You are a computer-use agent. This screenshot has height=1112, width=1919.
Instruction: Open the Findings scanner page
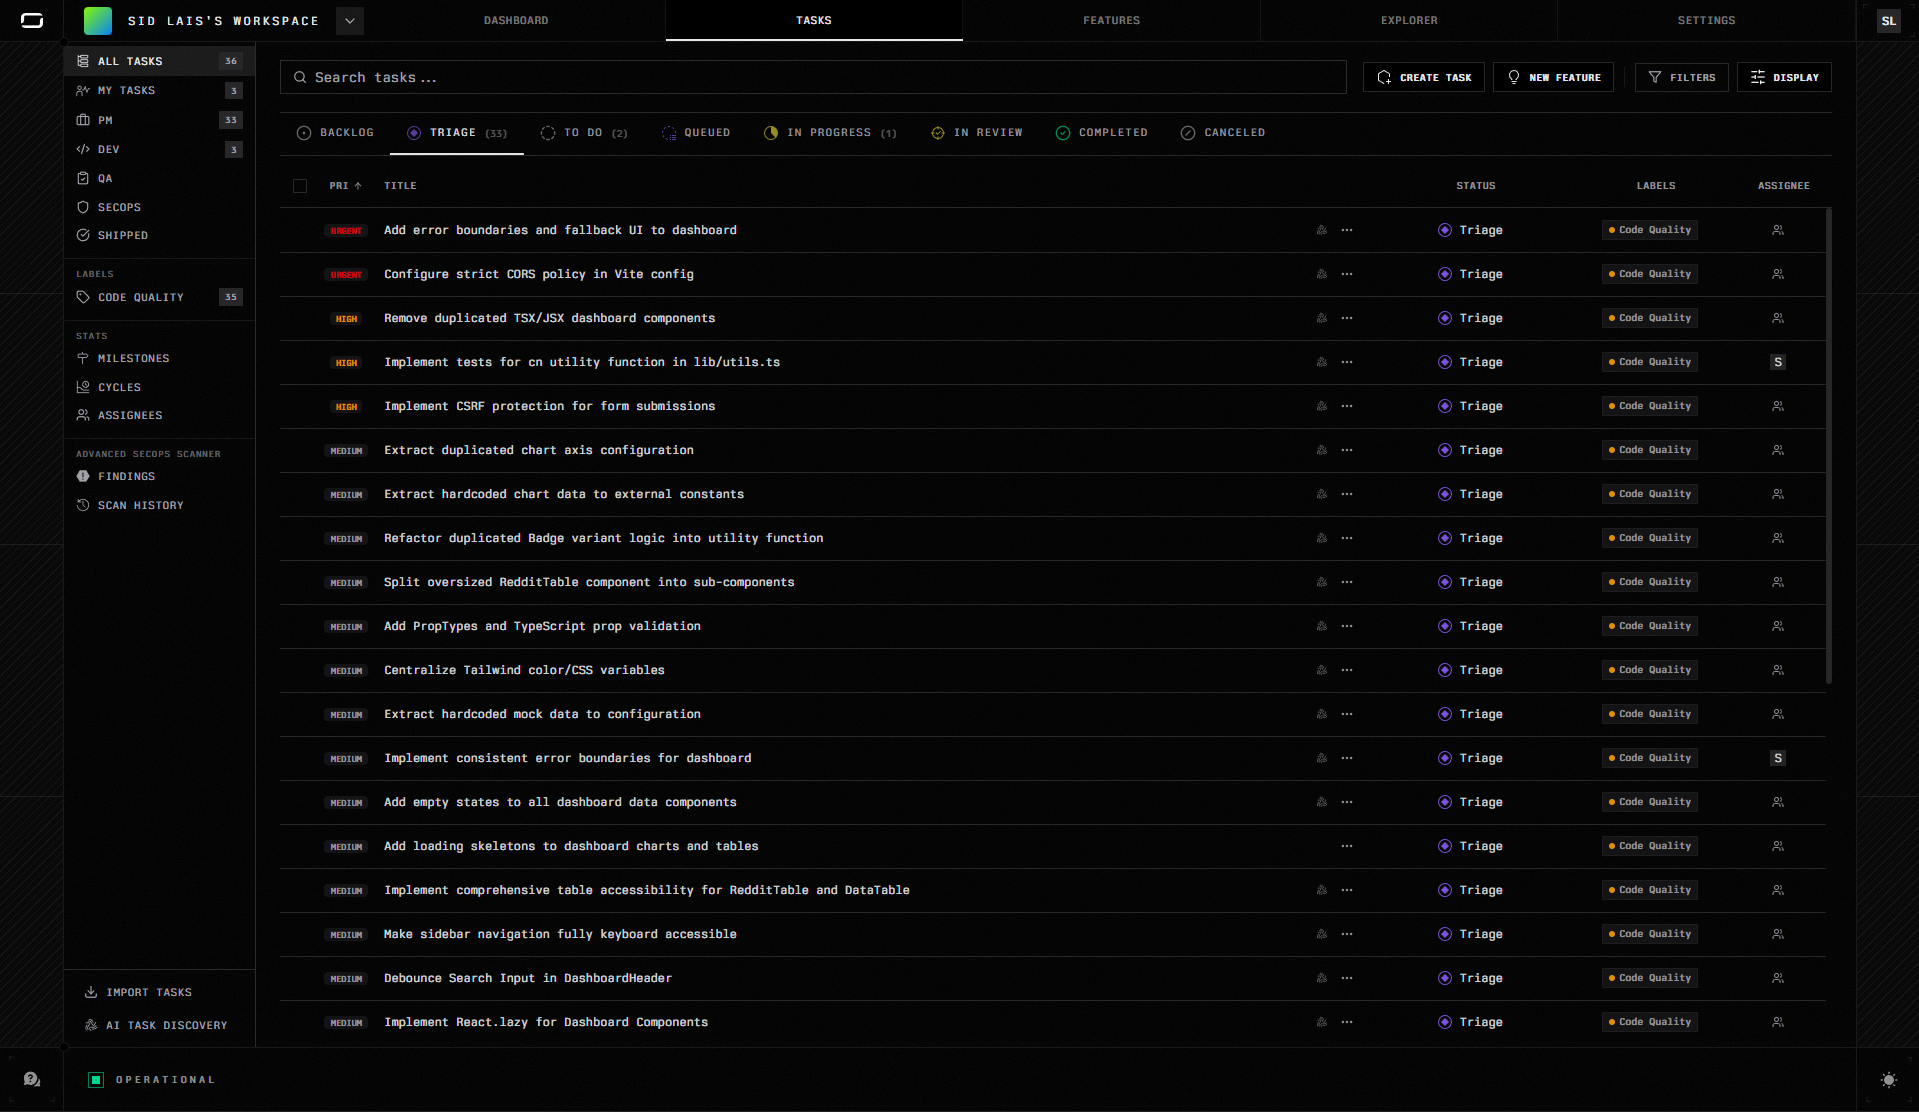[x=126, y=477]
